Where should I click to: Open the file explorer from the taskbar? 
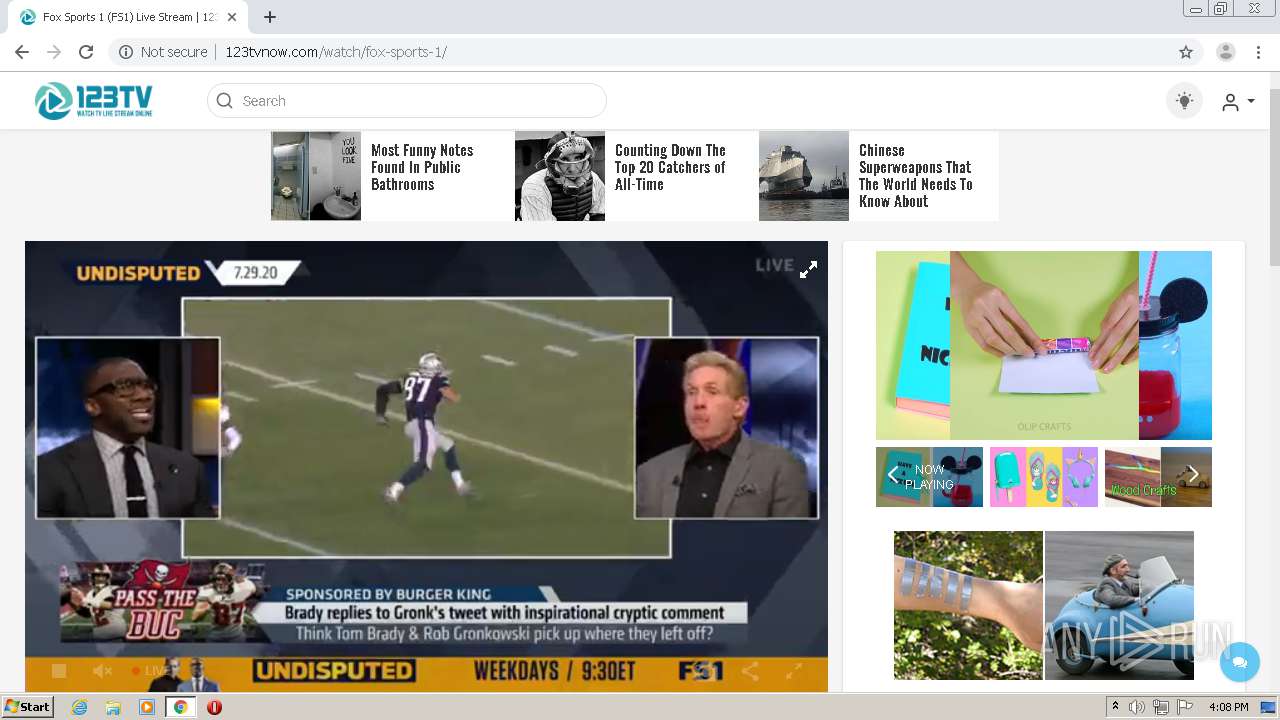tap(113, 707)
